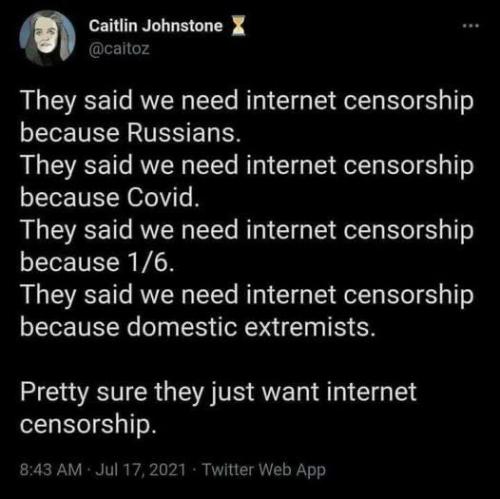Image resolution: width=500 pixels, height=499 pixels.
Task: Click the final word 'censorship.'
Action: (88, 425)
